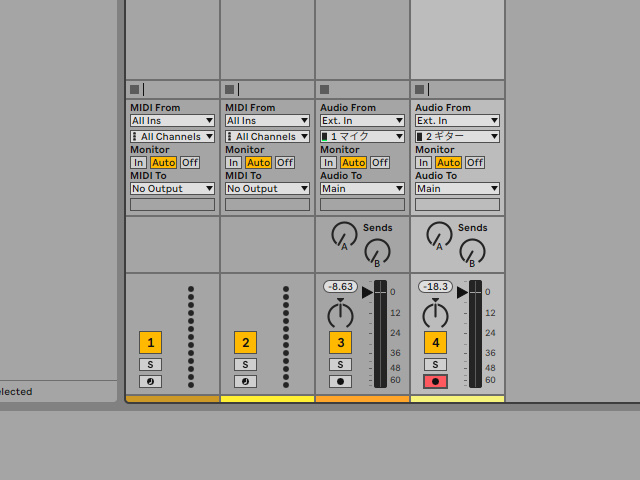Switch track 4 Monitor to In
This screenshot has height=480, width=640.
coord(423,162)
